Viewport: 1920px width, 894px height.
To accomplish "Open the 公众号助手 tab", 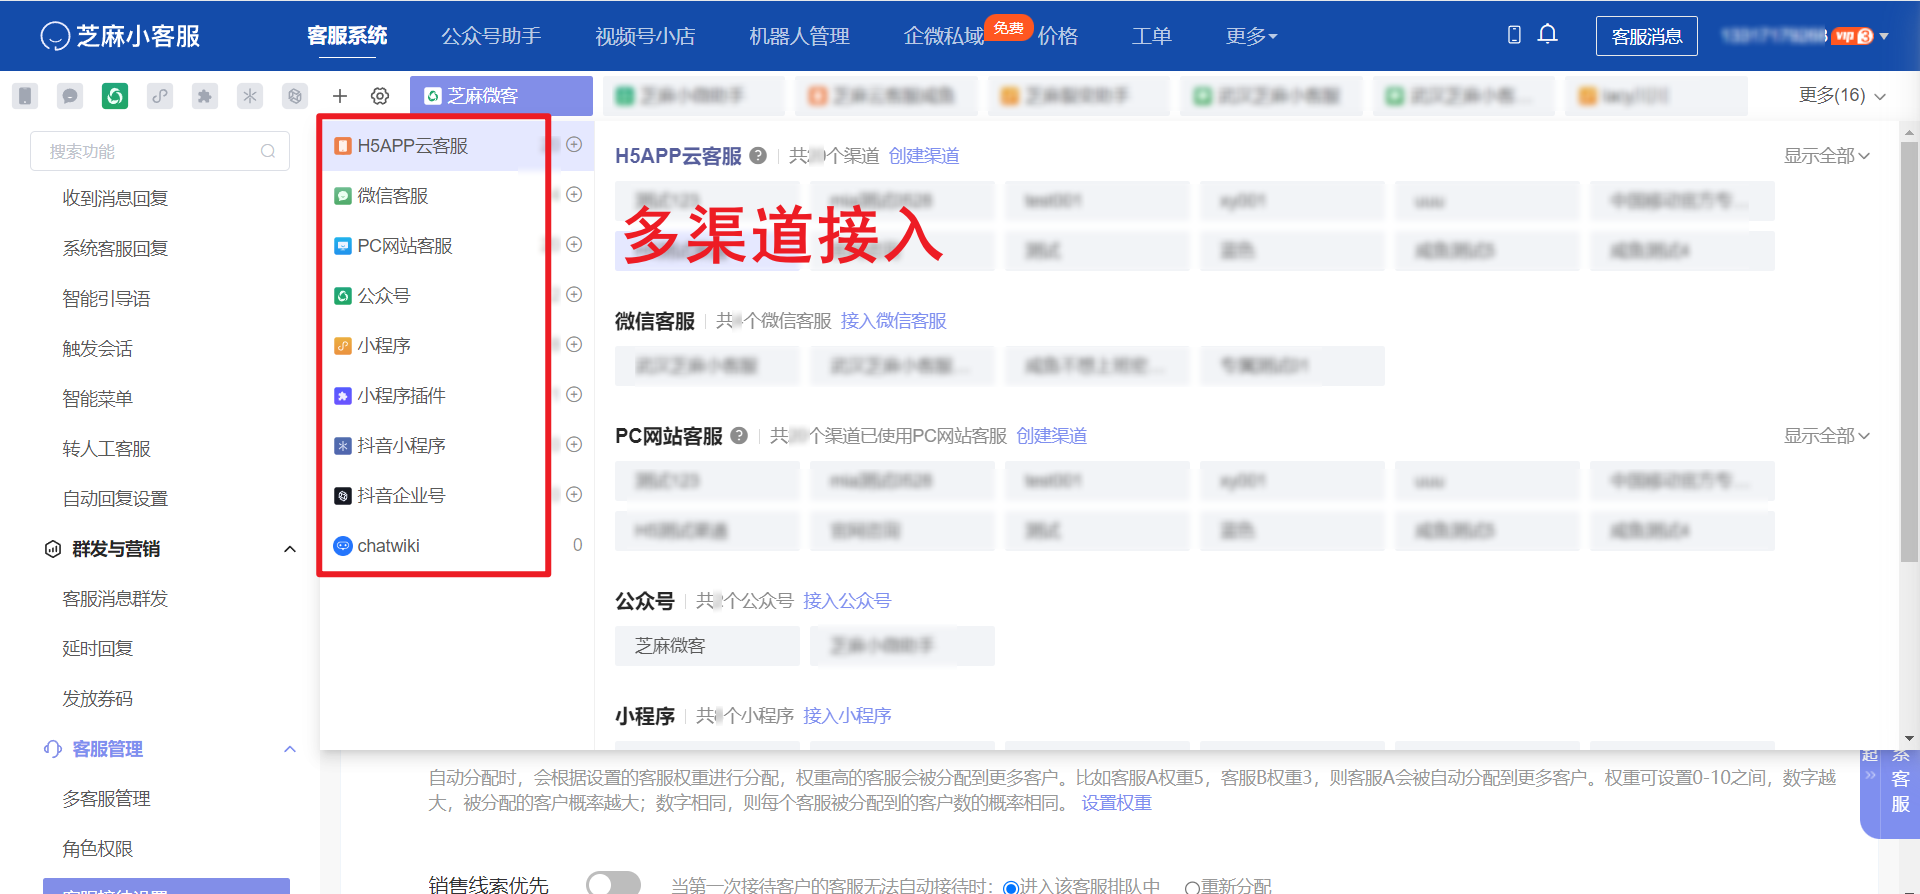I will (491, 36).
